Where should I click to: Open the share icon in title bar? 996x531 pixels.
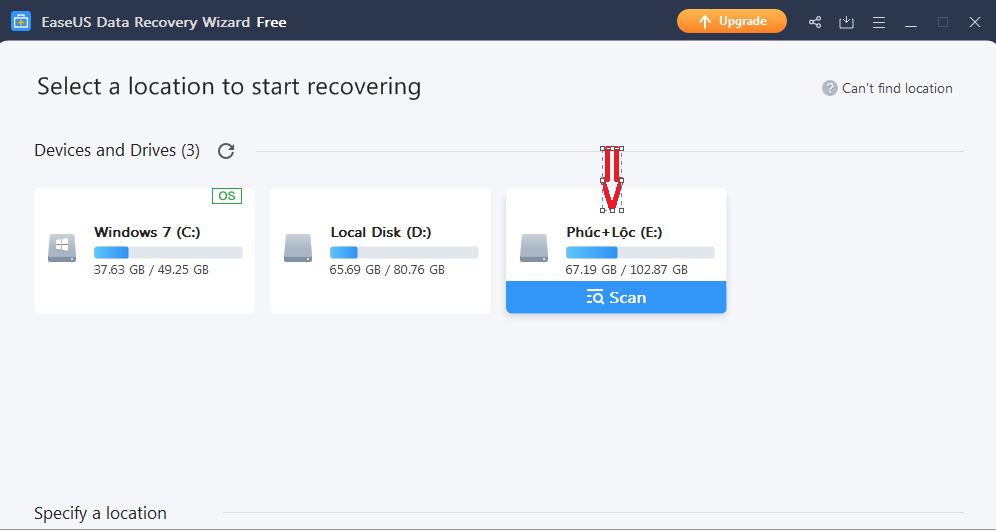tap(814, 22)
